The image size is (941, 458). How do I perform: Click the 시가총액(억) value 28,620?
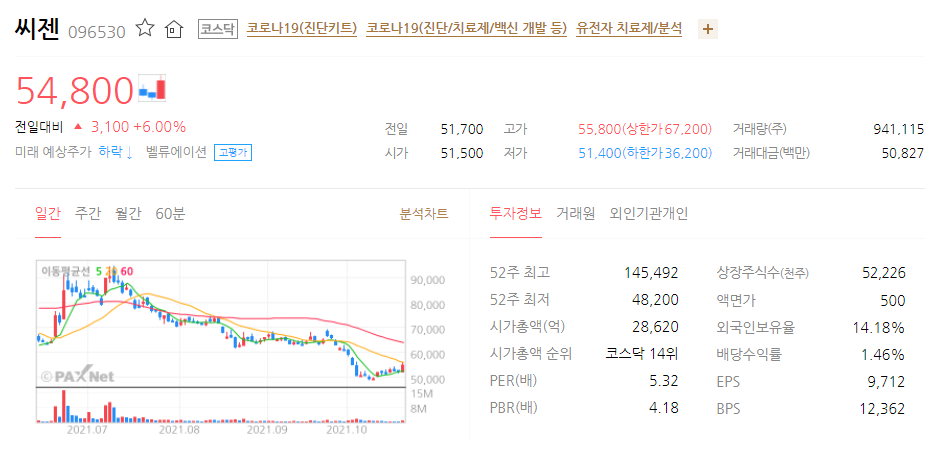pyautogui.click(x=655, y=327)
